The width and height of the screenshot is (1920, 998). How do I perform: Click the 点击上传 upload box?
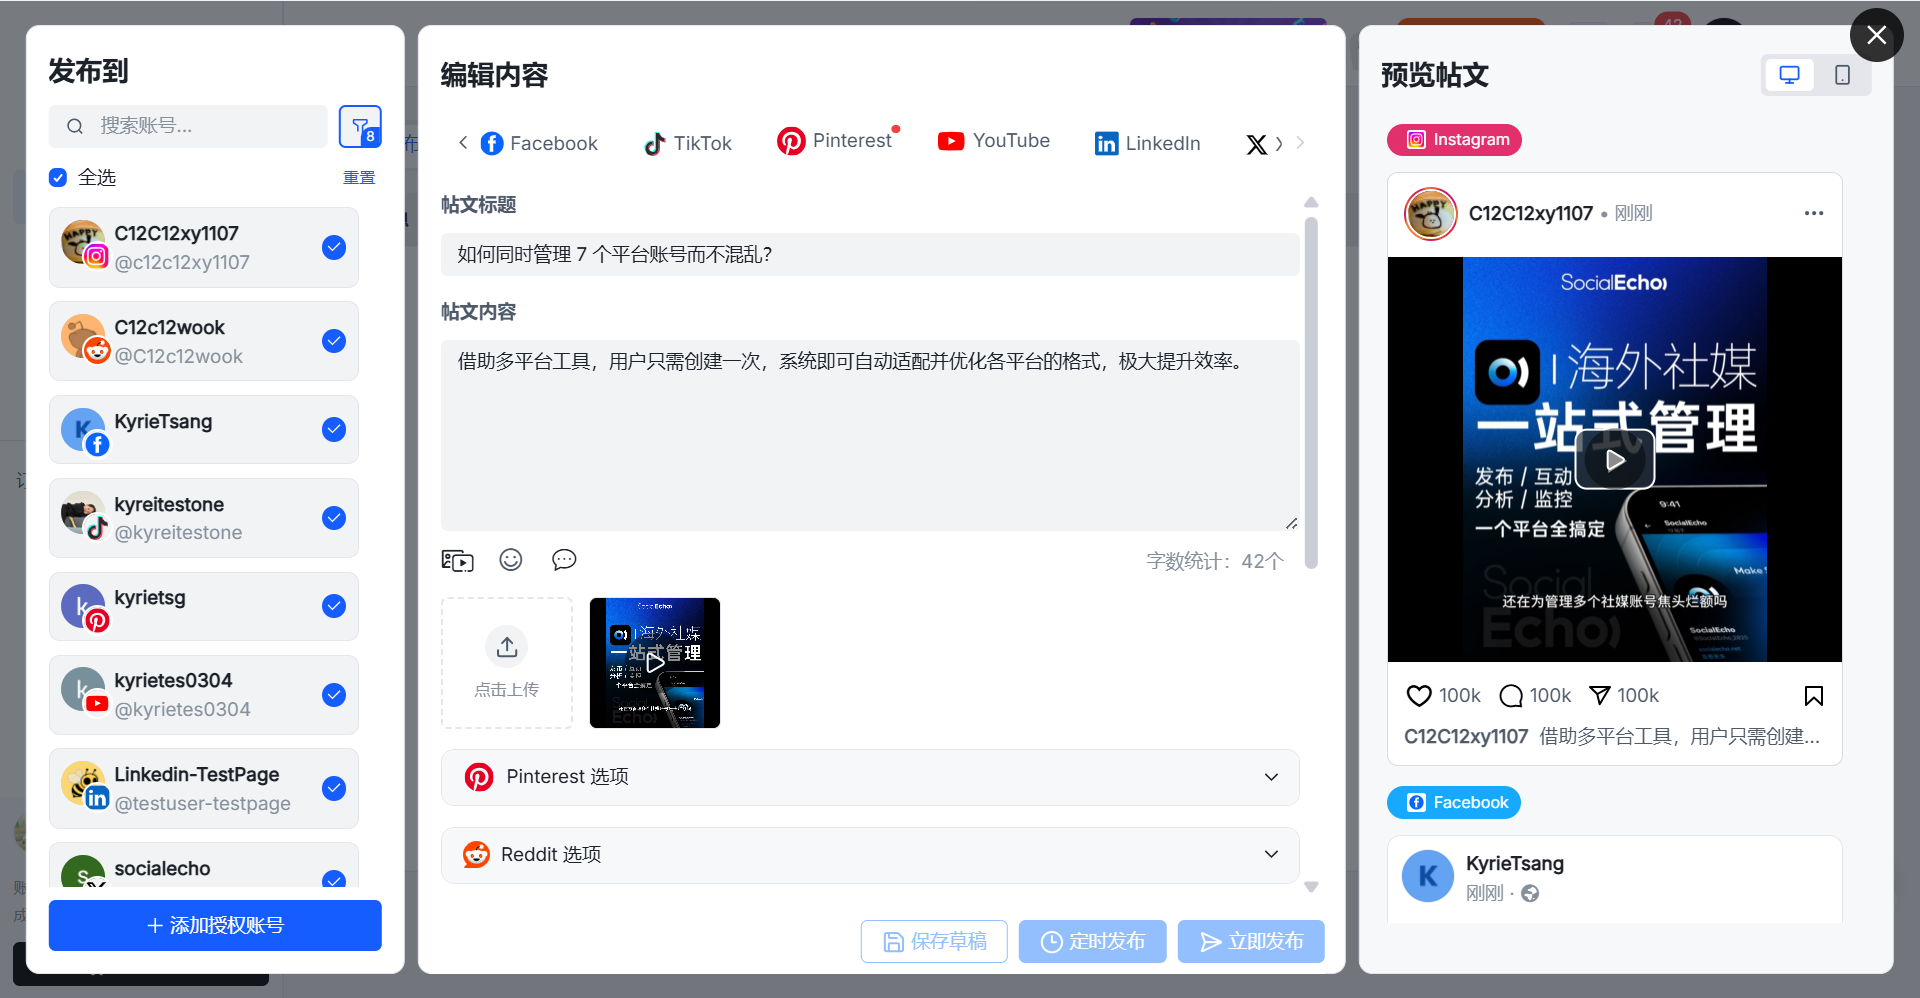pos(507,663)
